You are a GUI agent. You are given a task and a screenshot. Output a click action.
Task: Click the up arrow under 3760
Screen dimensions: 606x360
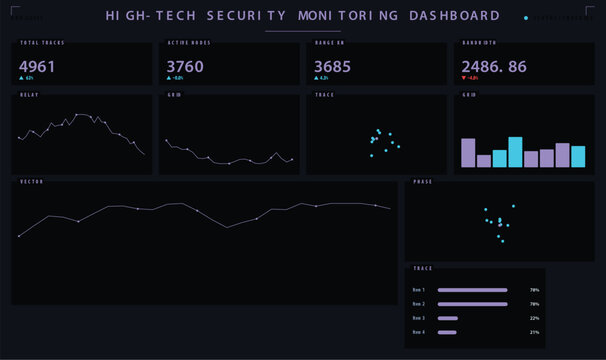tap(169, 78)
